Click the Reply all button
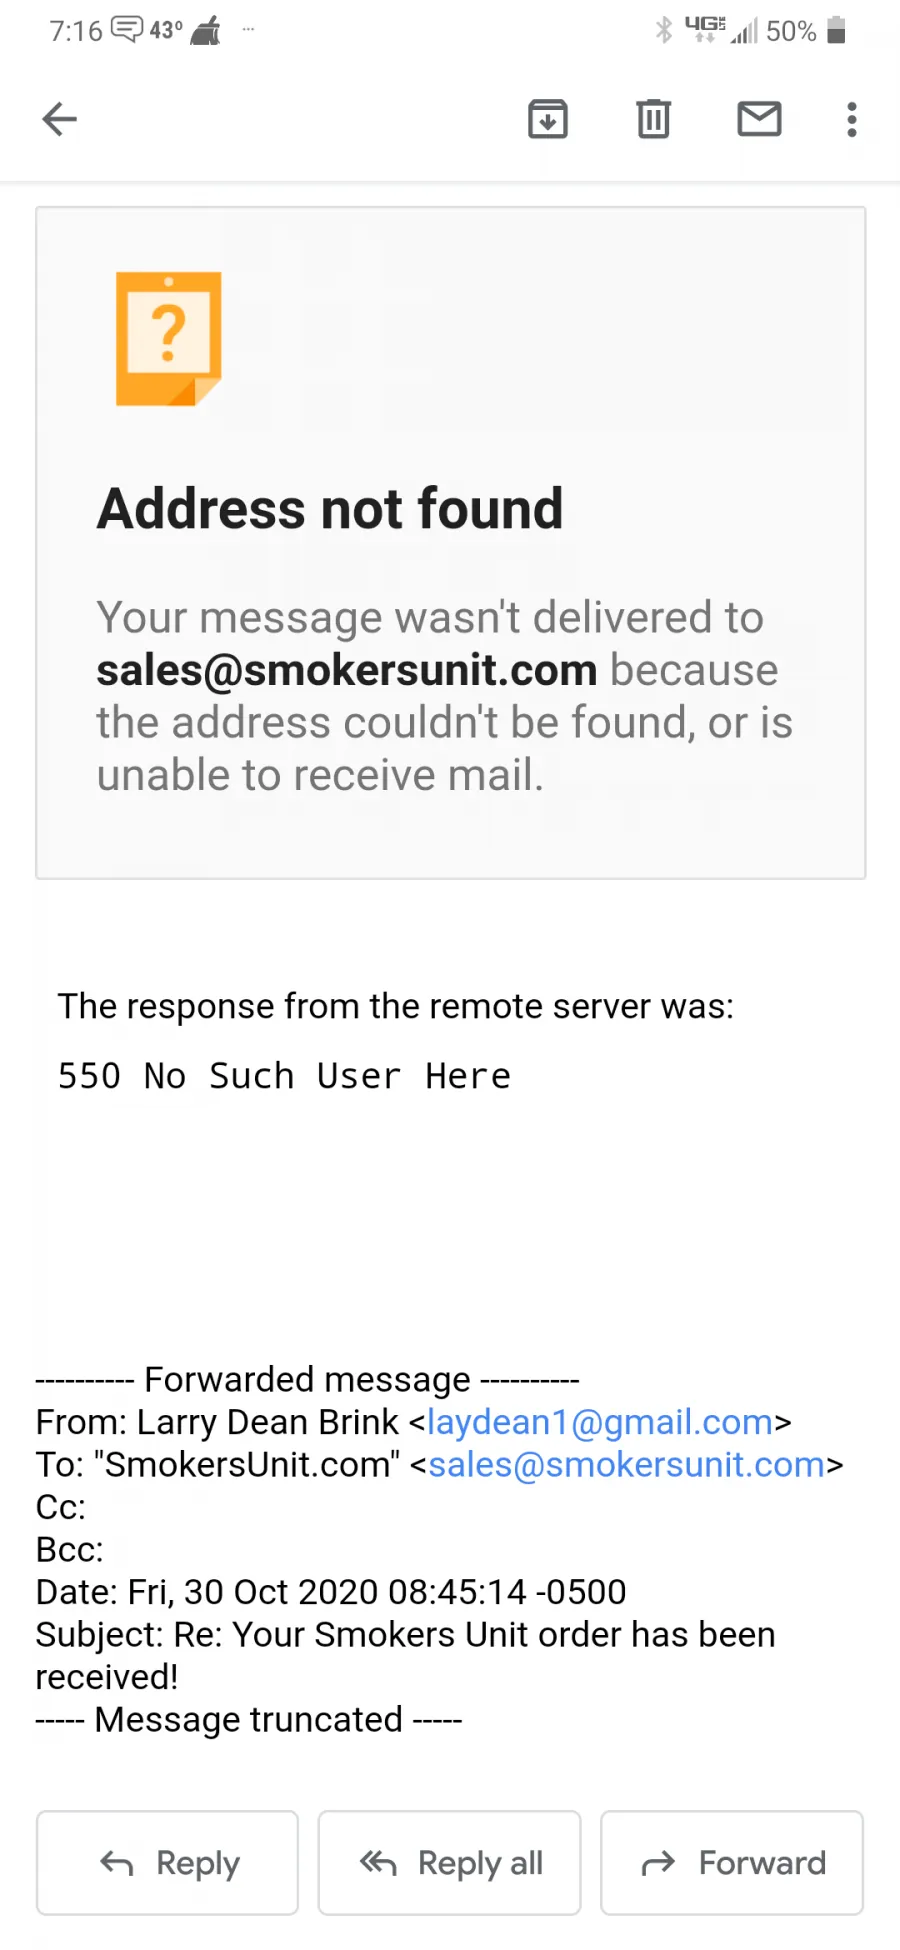 click(449, 1863)
